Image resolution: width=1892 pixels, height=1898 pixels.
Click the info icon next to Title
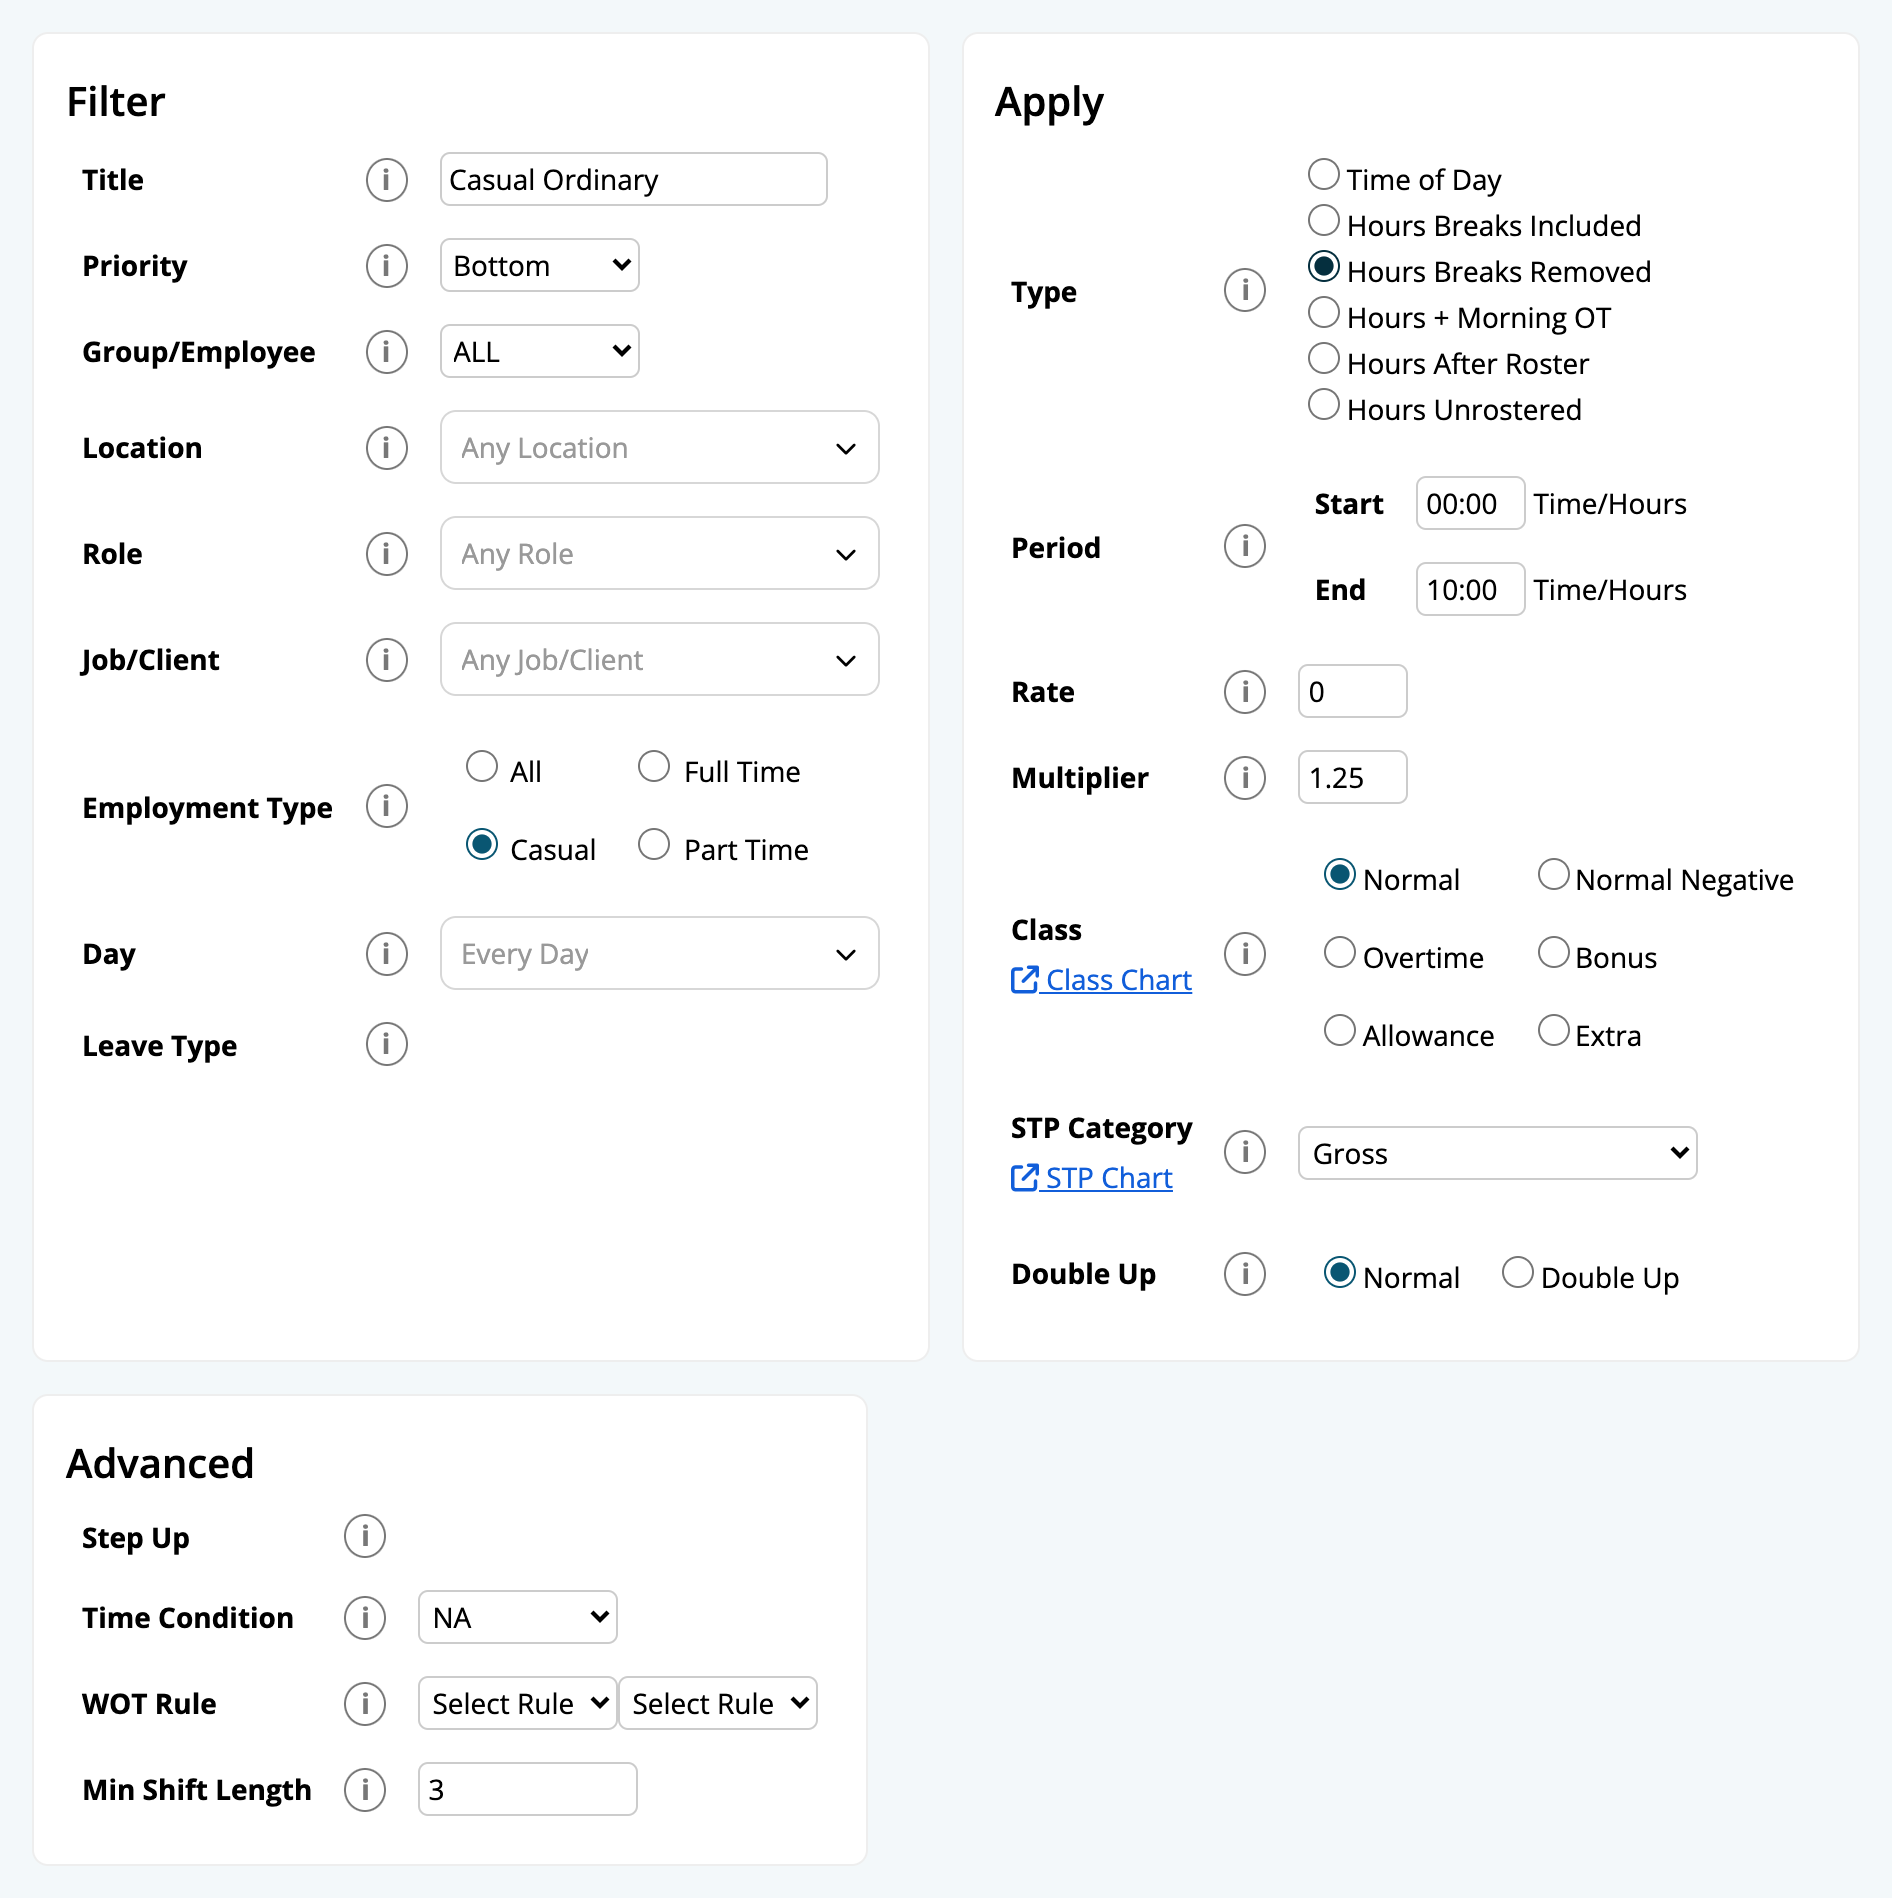386,180
